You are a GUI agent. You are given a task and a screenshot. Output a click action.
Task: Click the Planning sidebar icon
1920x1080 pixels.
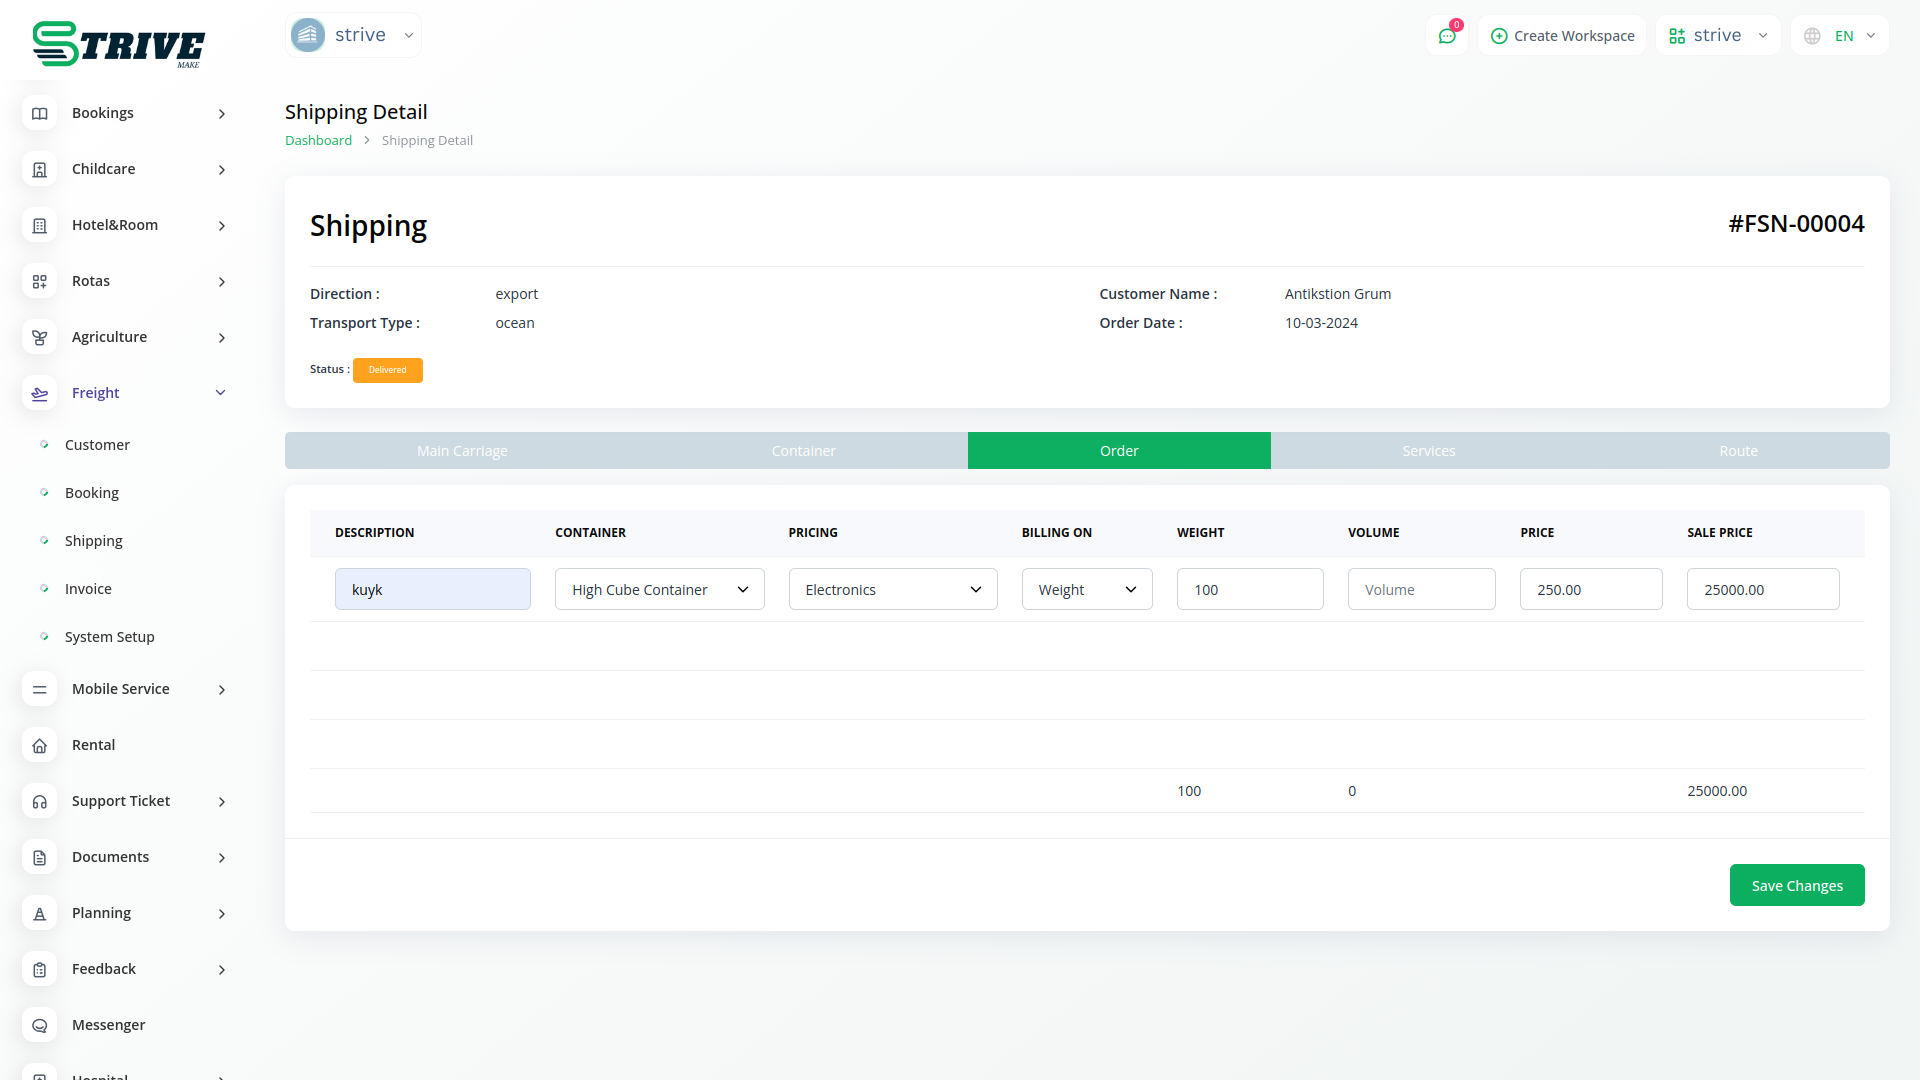(40, 914)
